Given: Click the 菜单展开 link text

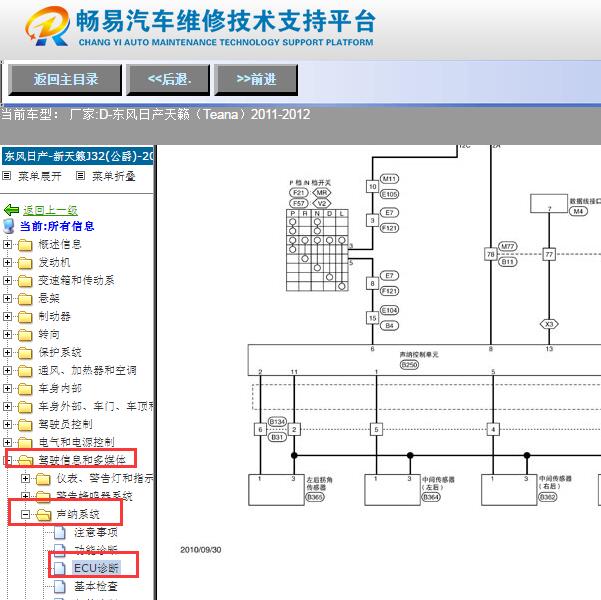Looking at the screenshot, I should point(40,176).
